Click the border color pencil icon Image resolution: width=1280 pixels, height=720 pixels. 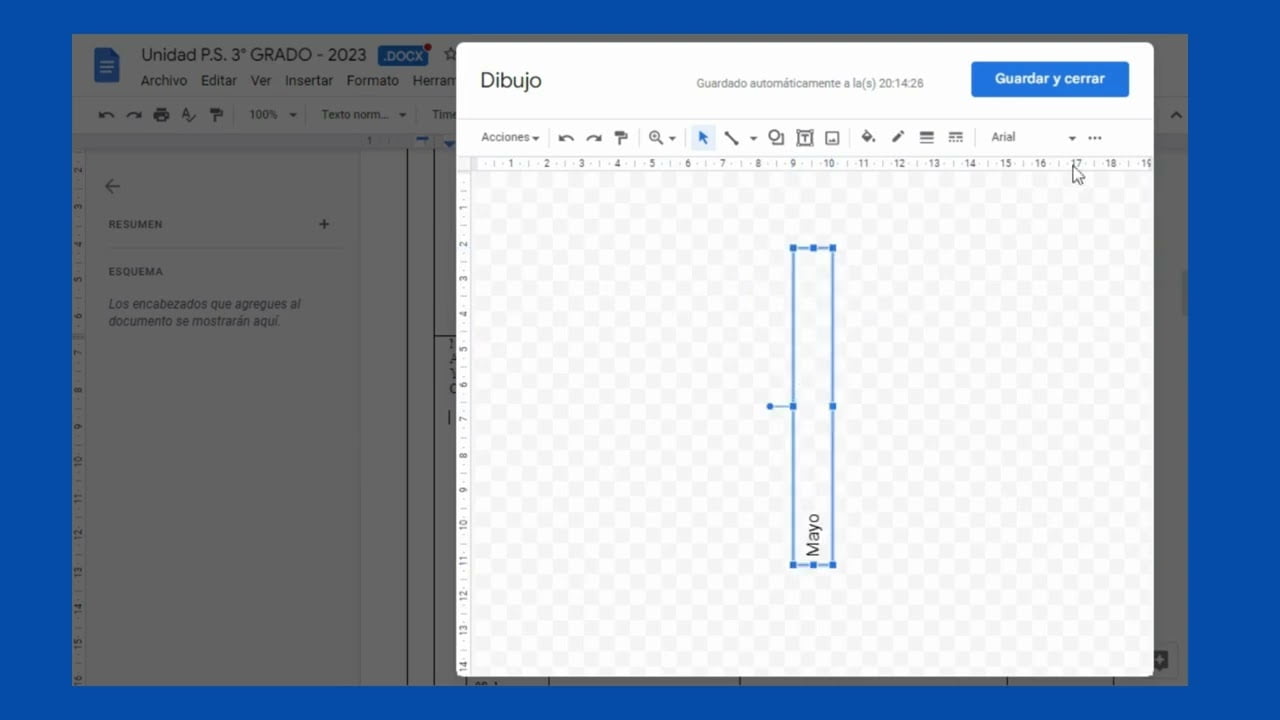898,137
